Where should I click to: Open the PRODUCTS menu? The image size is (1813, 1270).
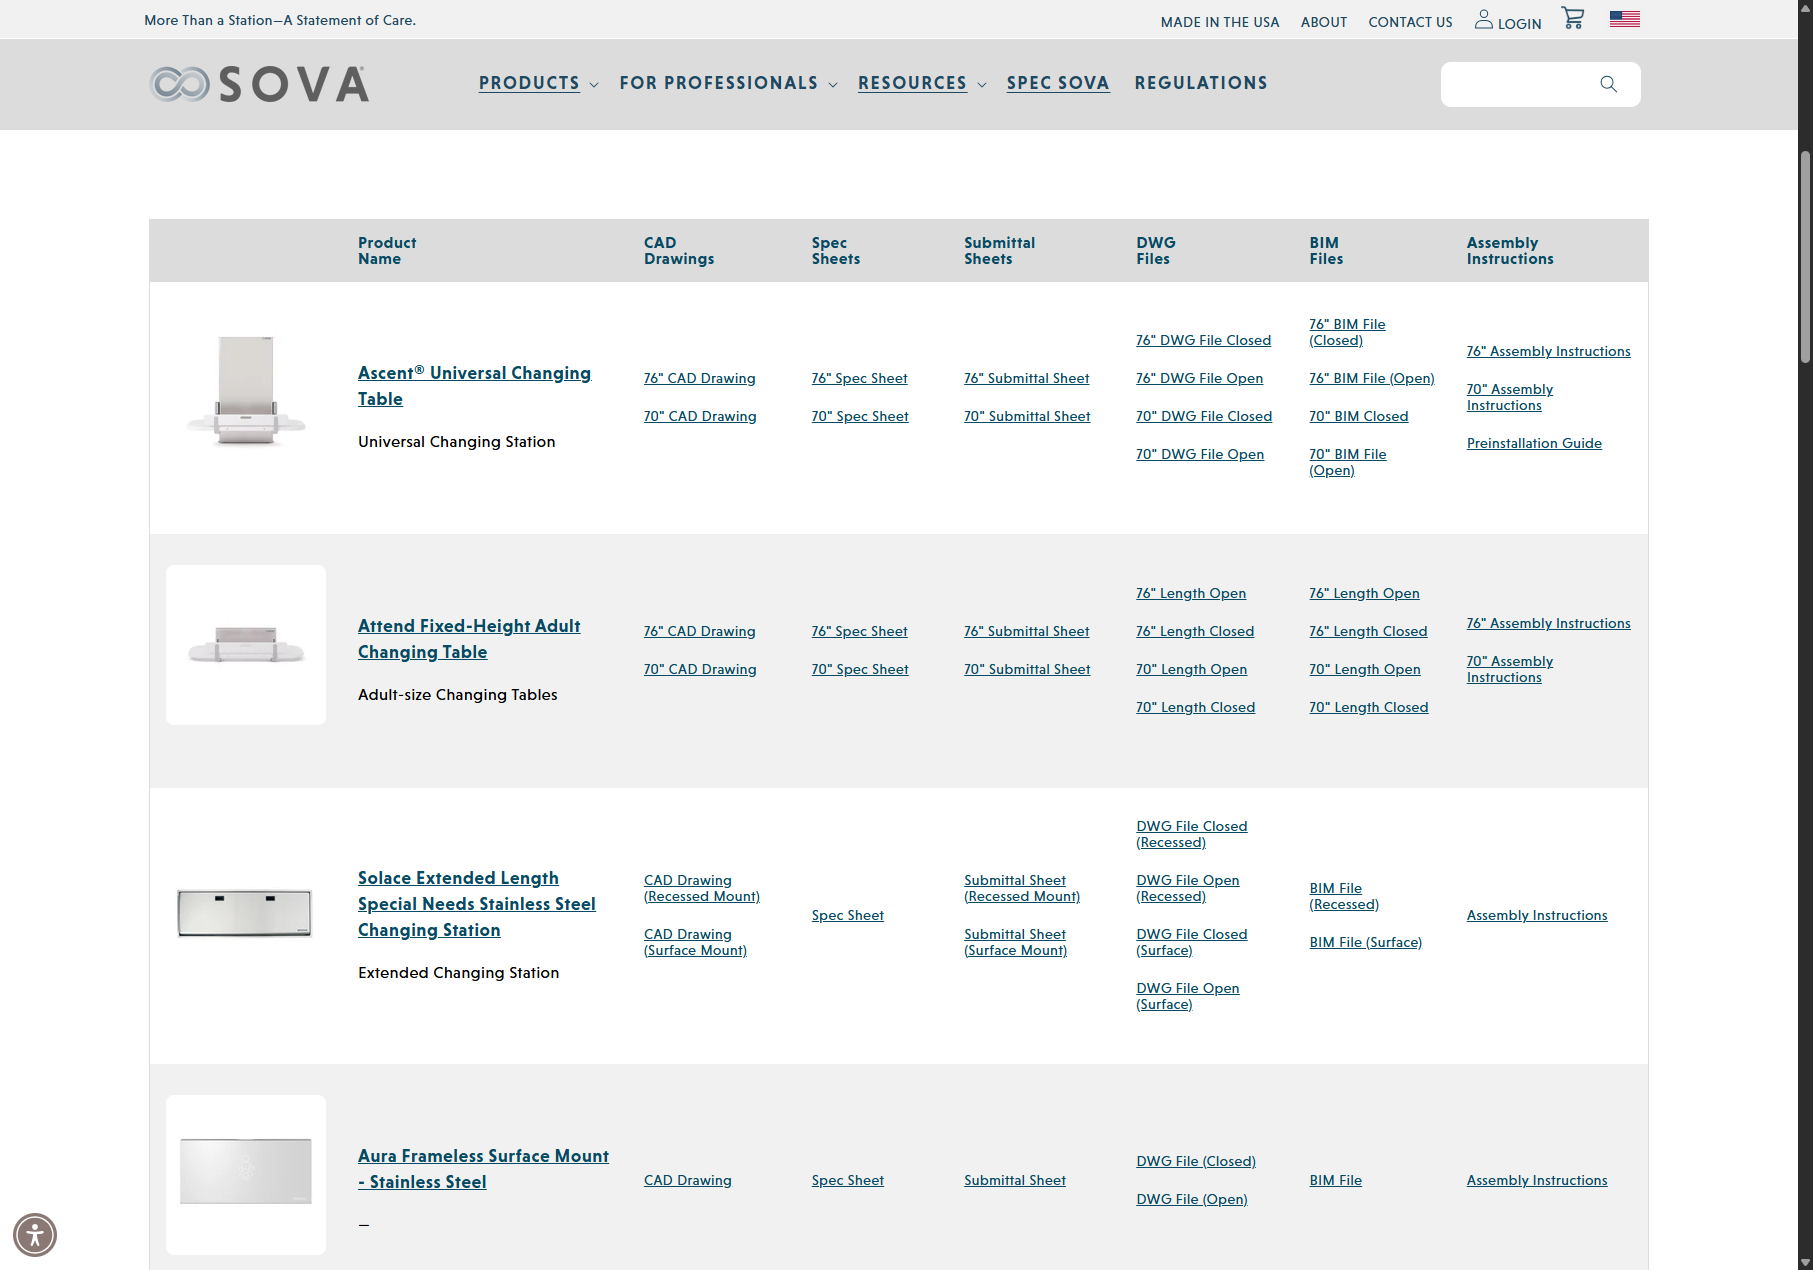point(529,83)
